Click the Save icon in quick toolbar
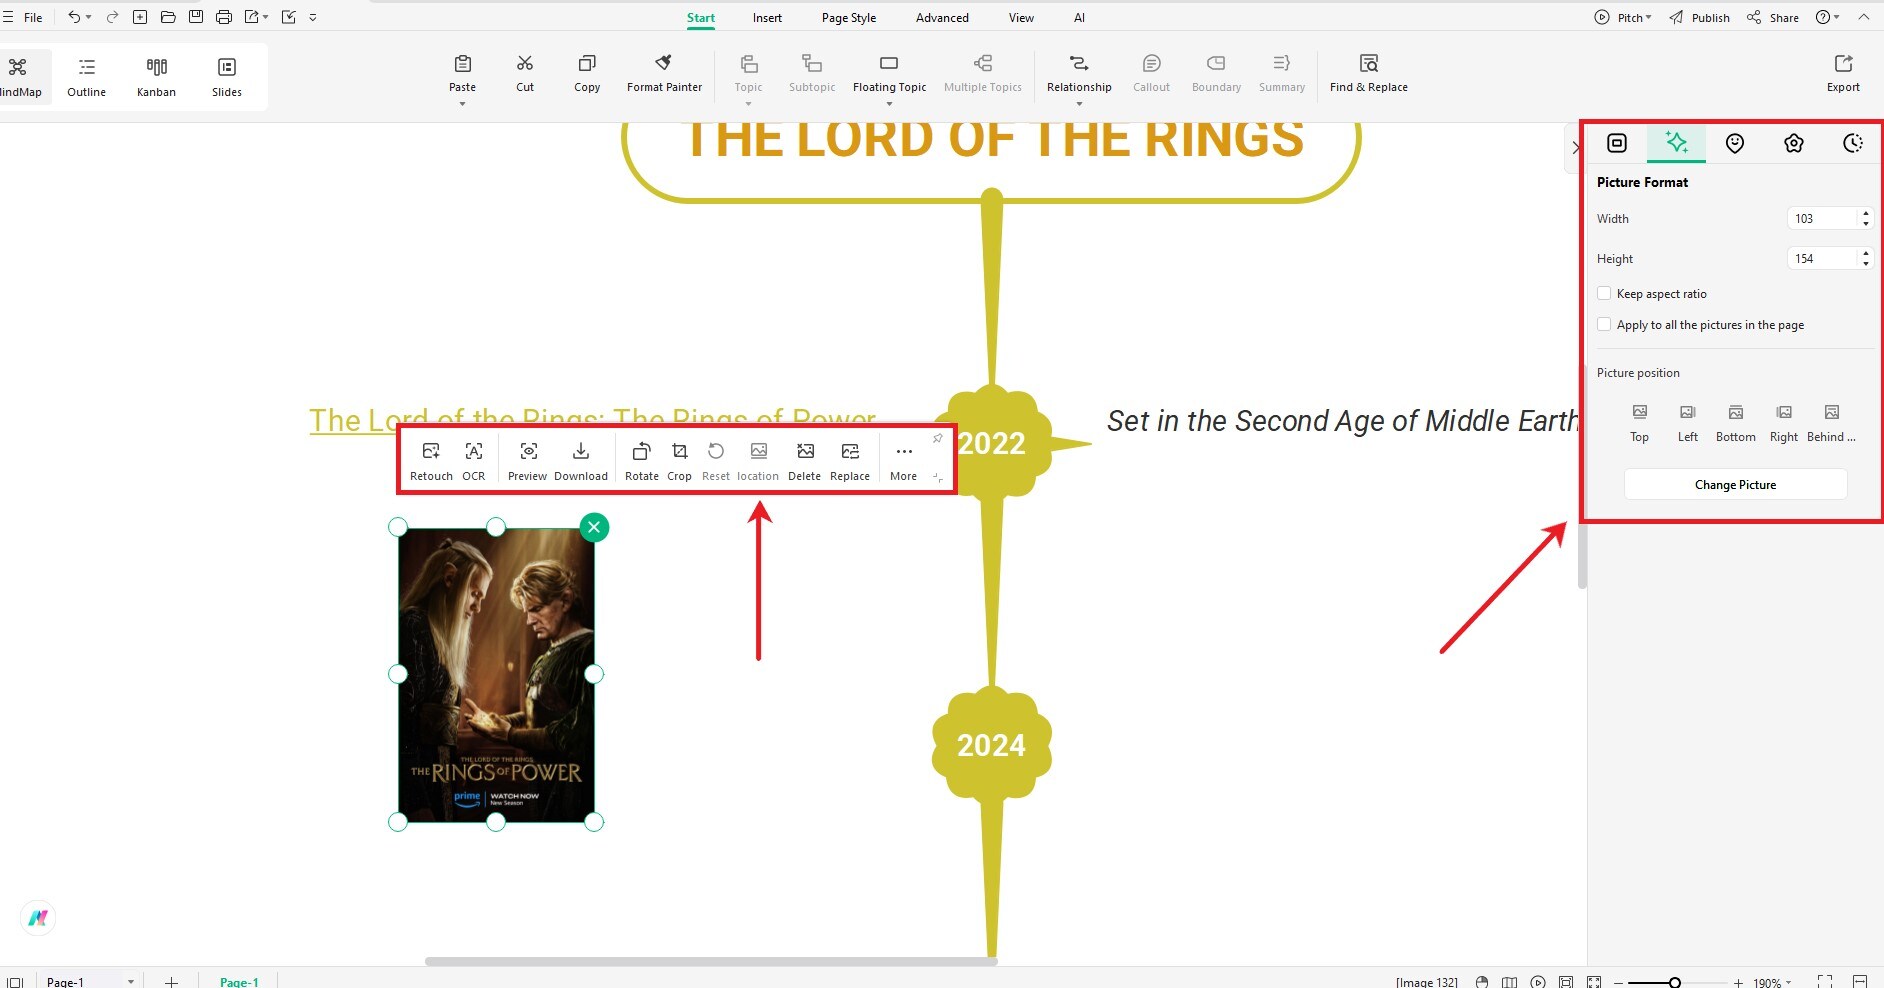The image size is (1884, 988). [196, 17]
